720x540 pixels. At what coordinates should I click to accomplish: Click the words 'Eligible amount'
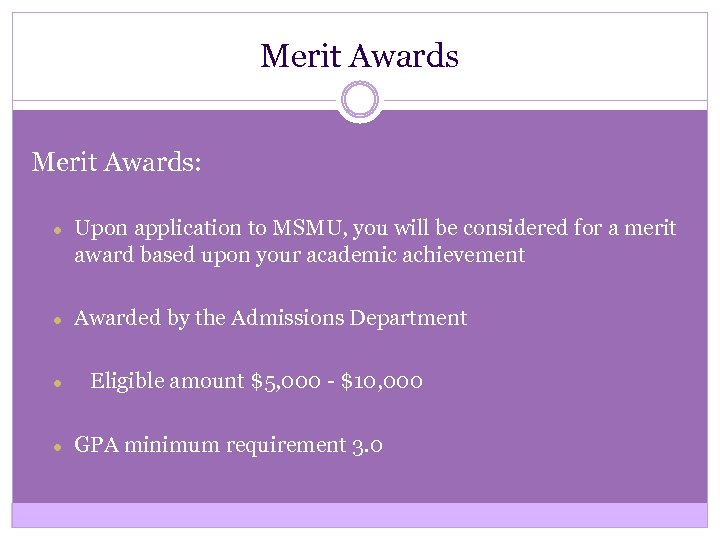point(167,381)
